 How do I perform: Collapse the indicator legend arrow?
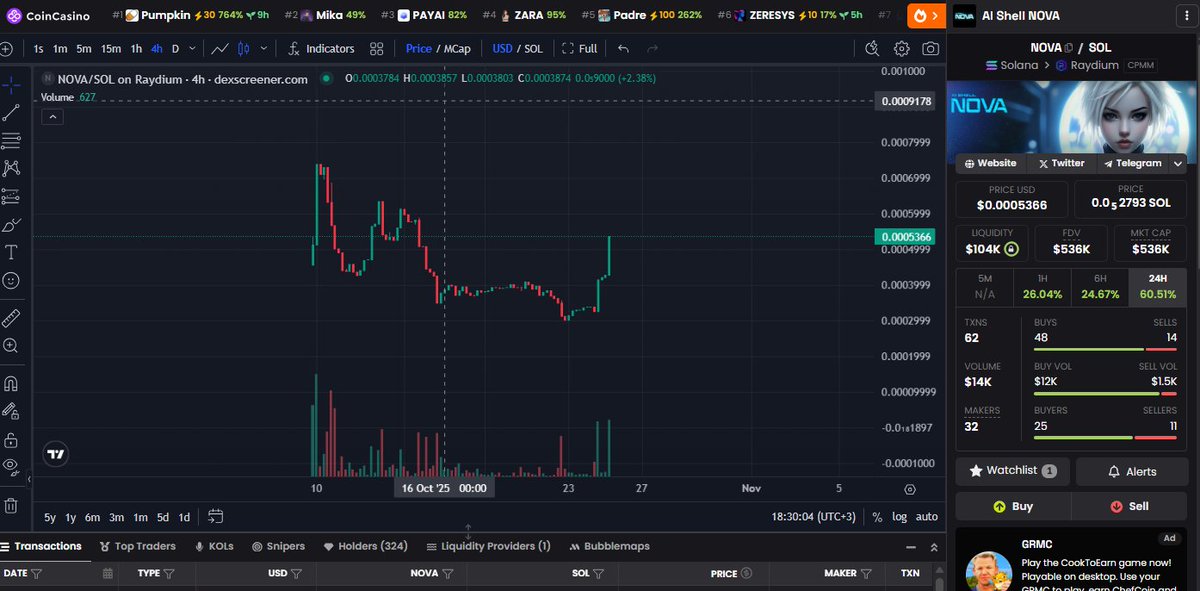point(52,116)
